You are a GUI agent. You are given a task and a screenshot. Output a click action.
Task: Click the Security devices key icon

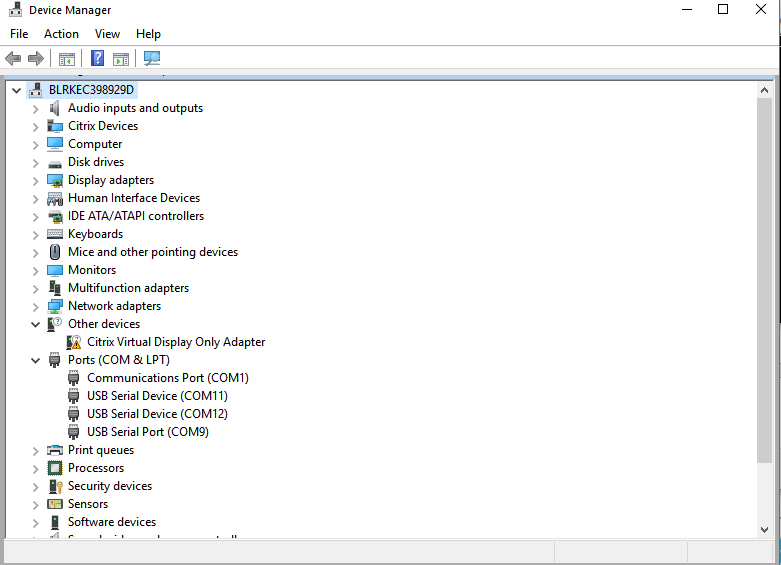tap(55, 486)
